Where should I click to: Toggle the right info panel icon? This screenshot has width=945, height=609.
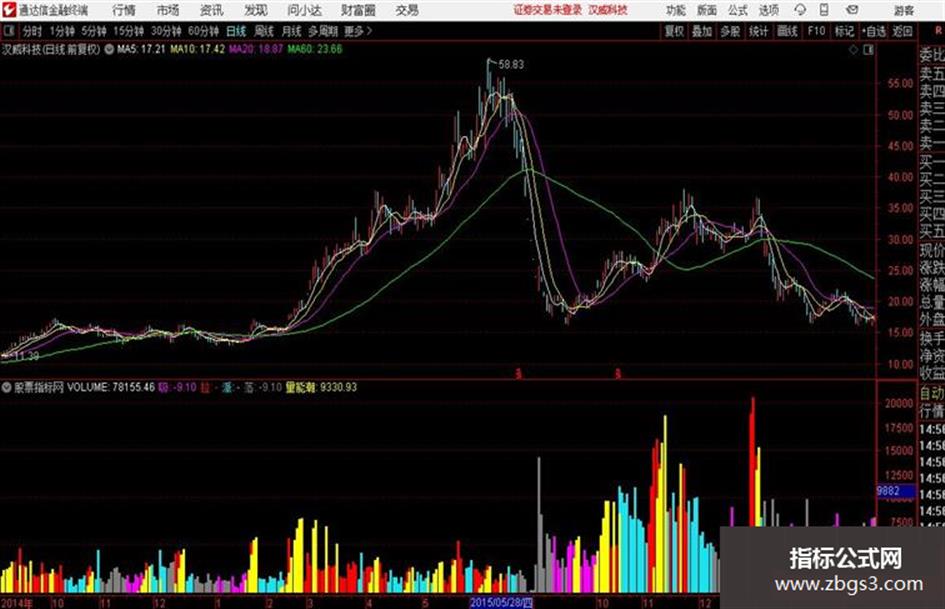click(868, 50)
